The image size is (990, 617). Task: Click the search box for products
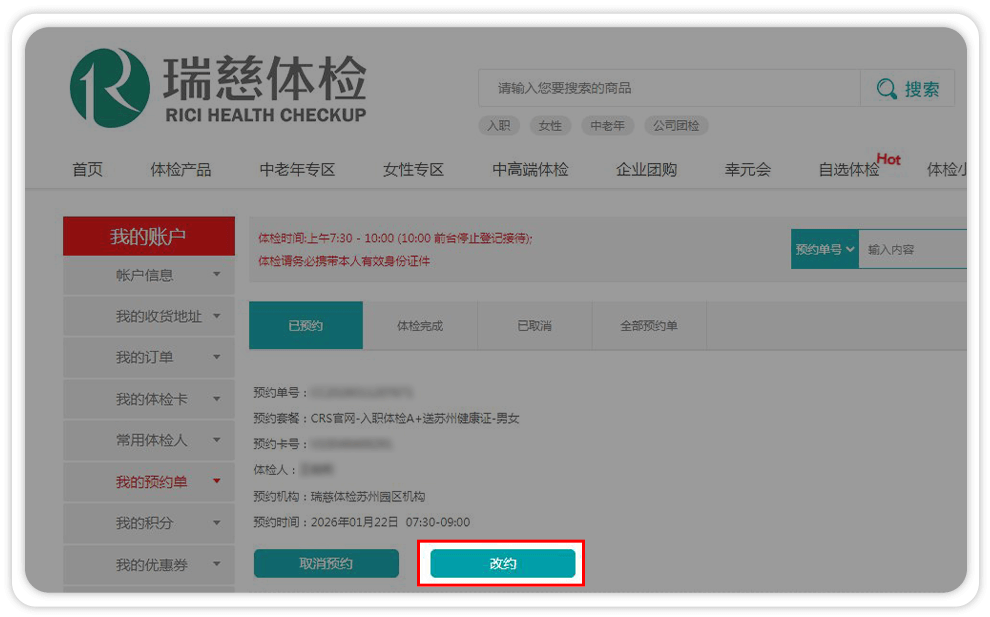tap(668, 88)
